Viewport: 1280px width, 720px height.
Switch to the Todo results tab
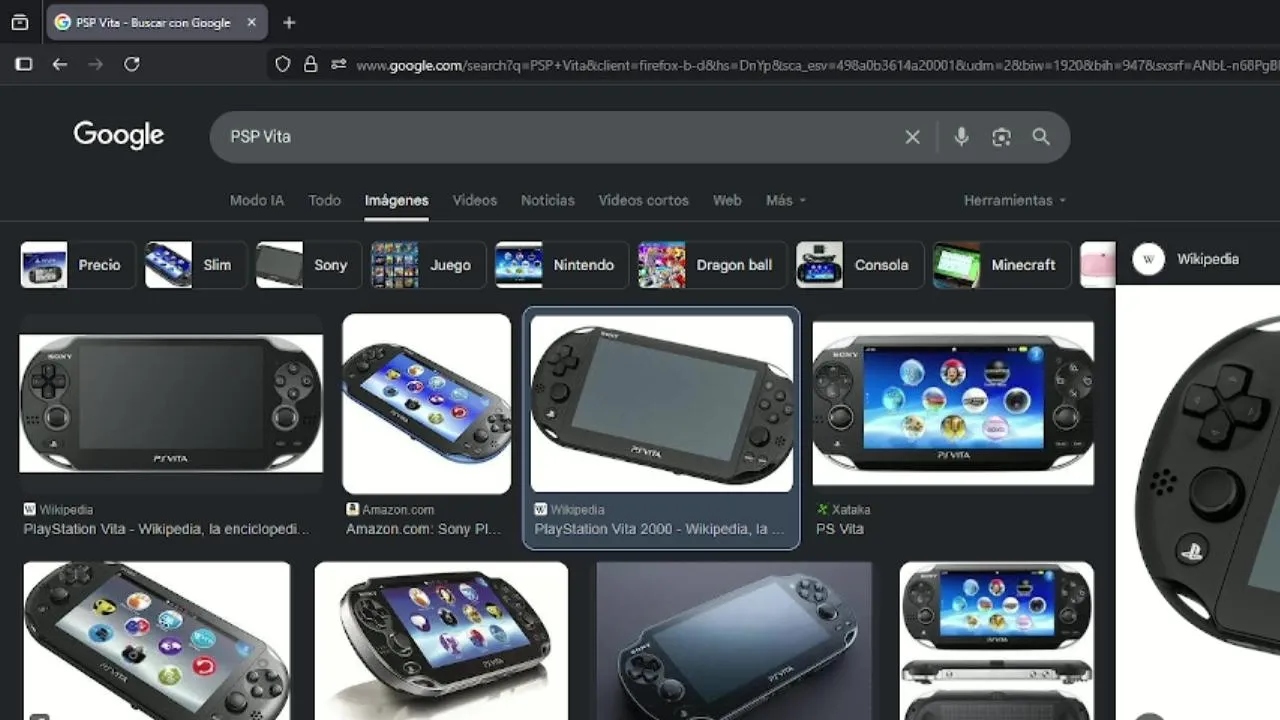(x=324, y=200)
